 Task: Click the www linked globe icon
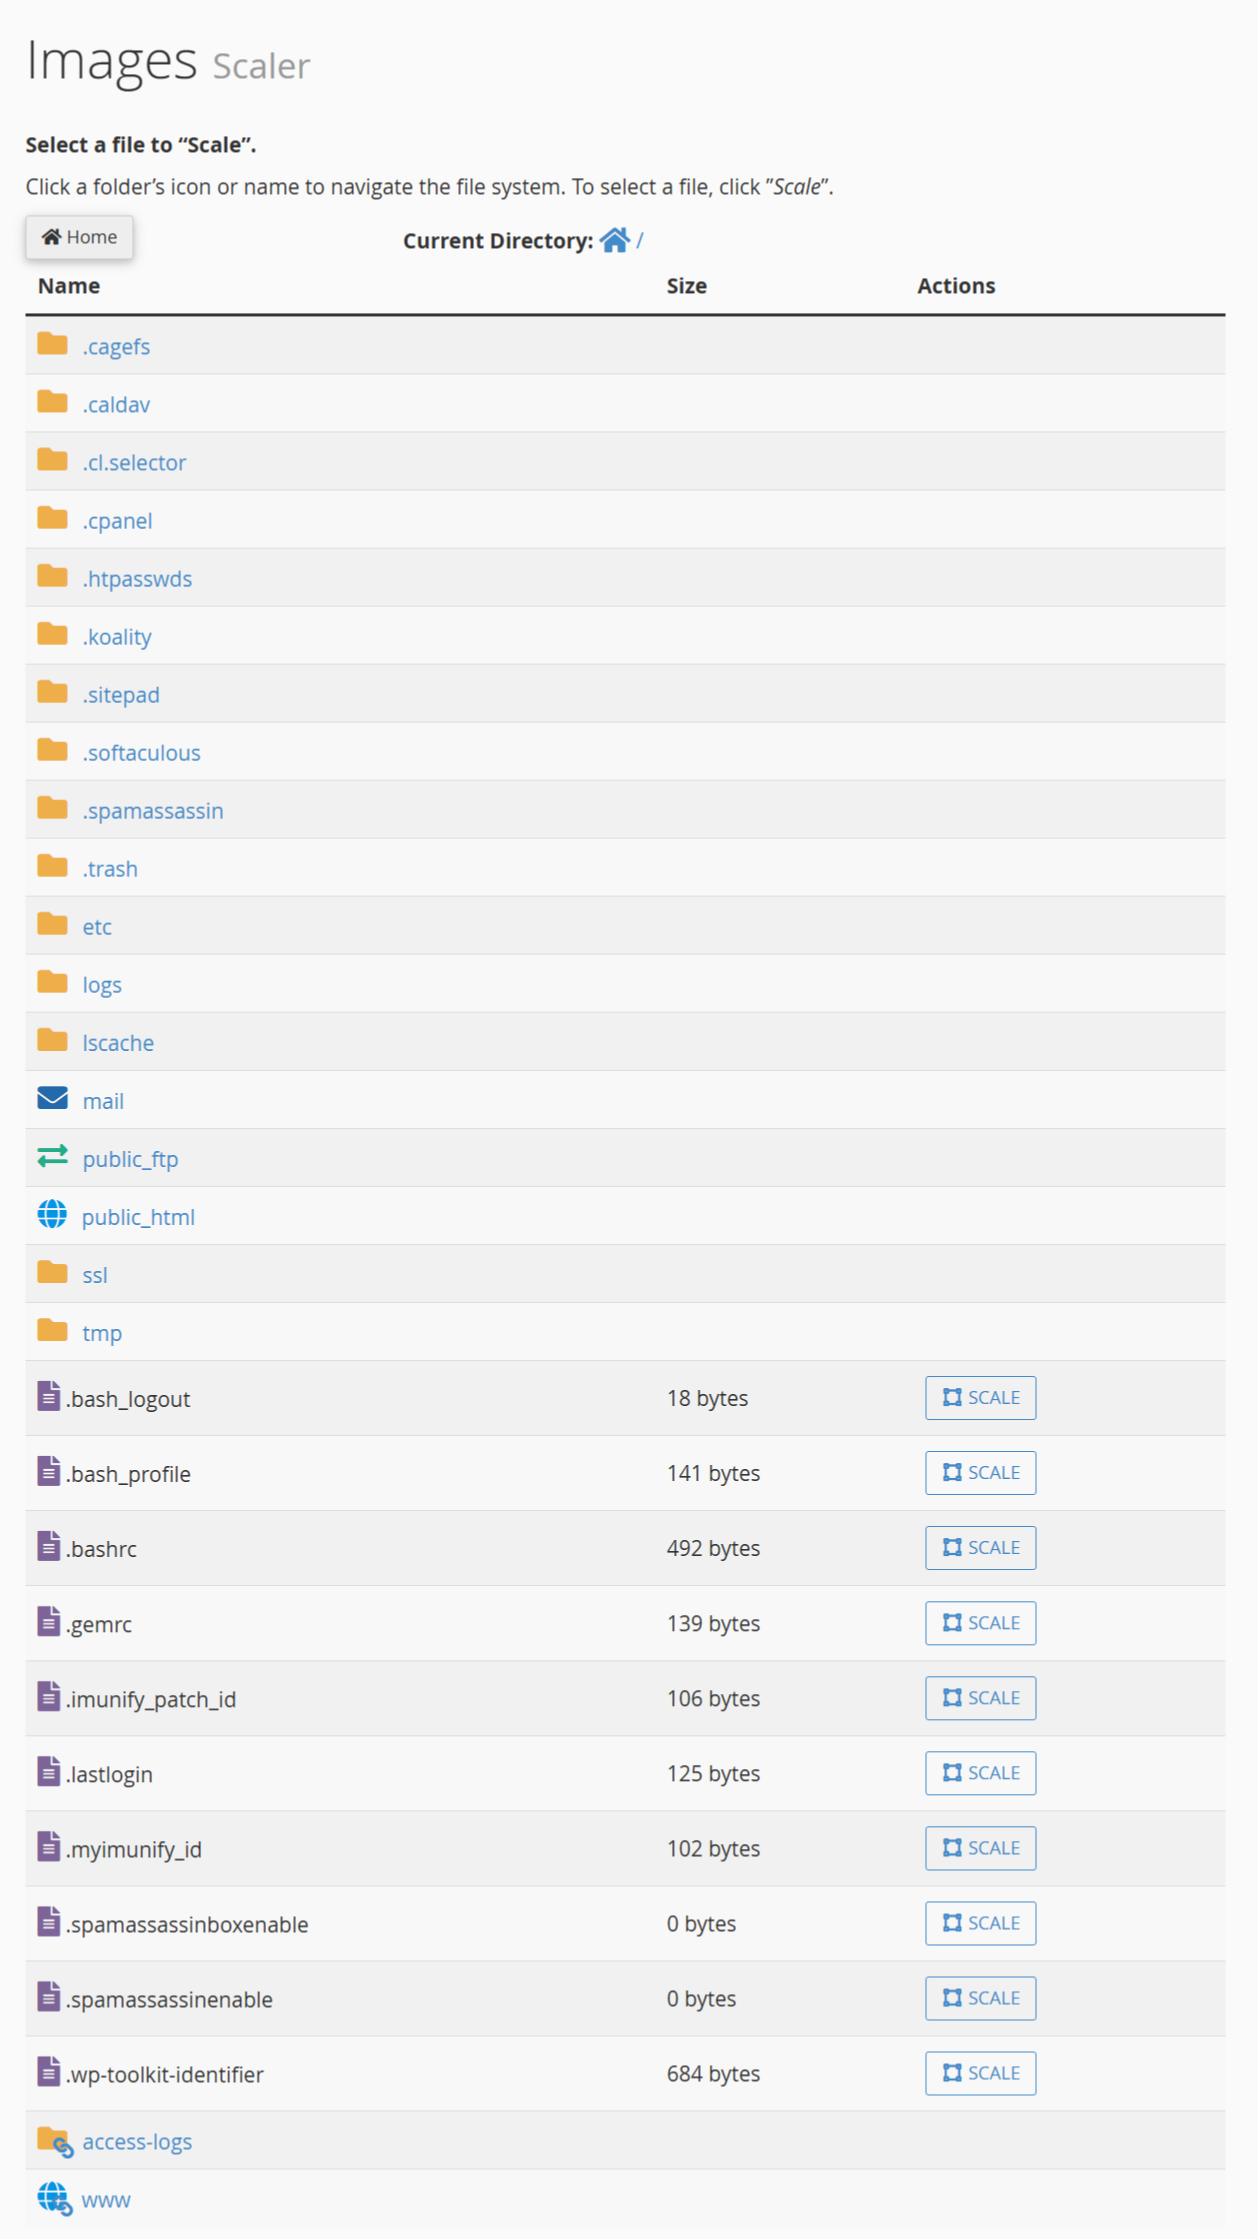tap(55, 2199)
